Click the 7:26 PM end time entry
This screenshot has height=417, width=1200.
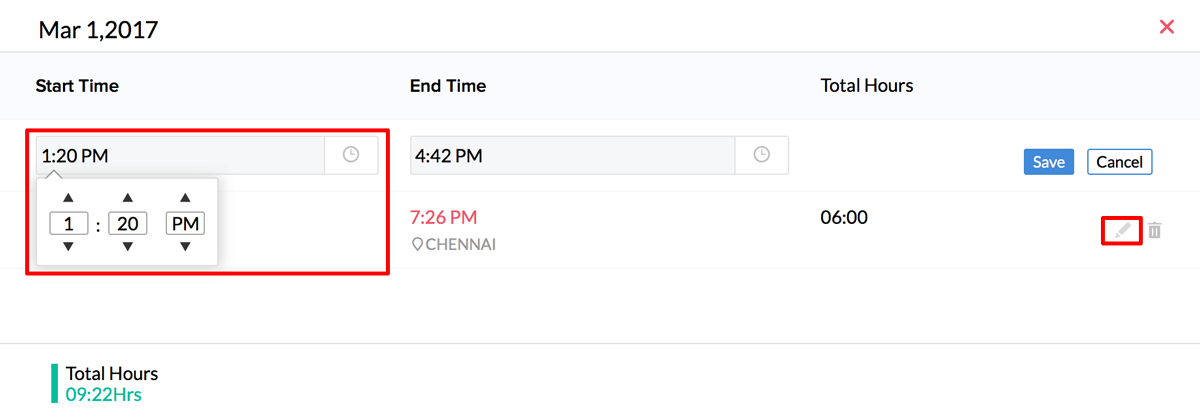(x=444, y=217)
